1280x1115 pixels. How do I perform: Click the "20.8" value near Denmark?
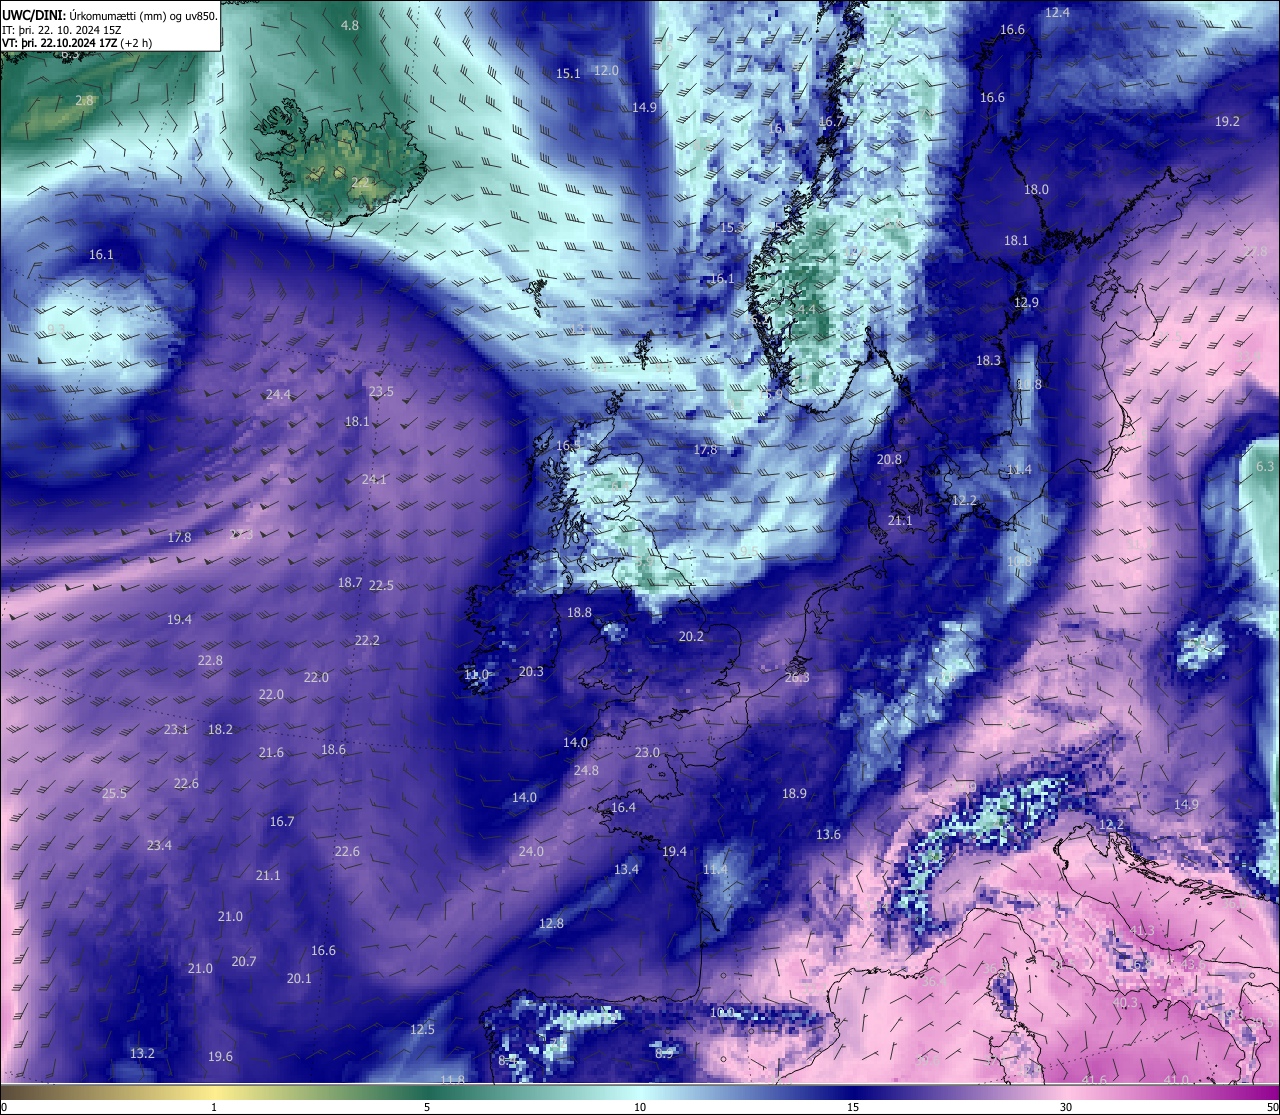point(889,459)
